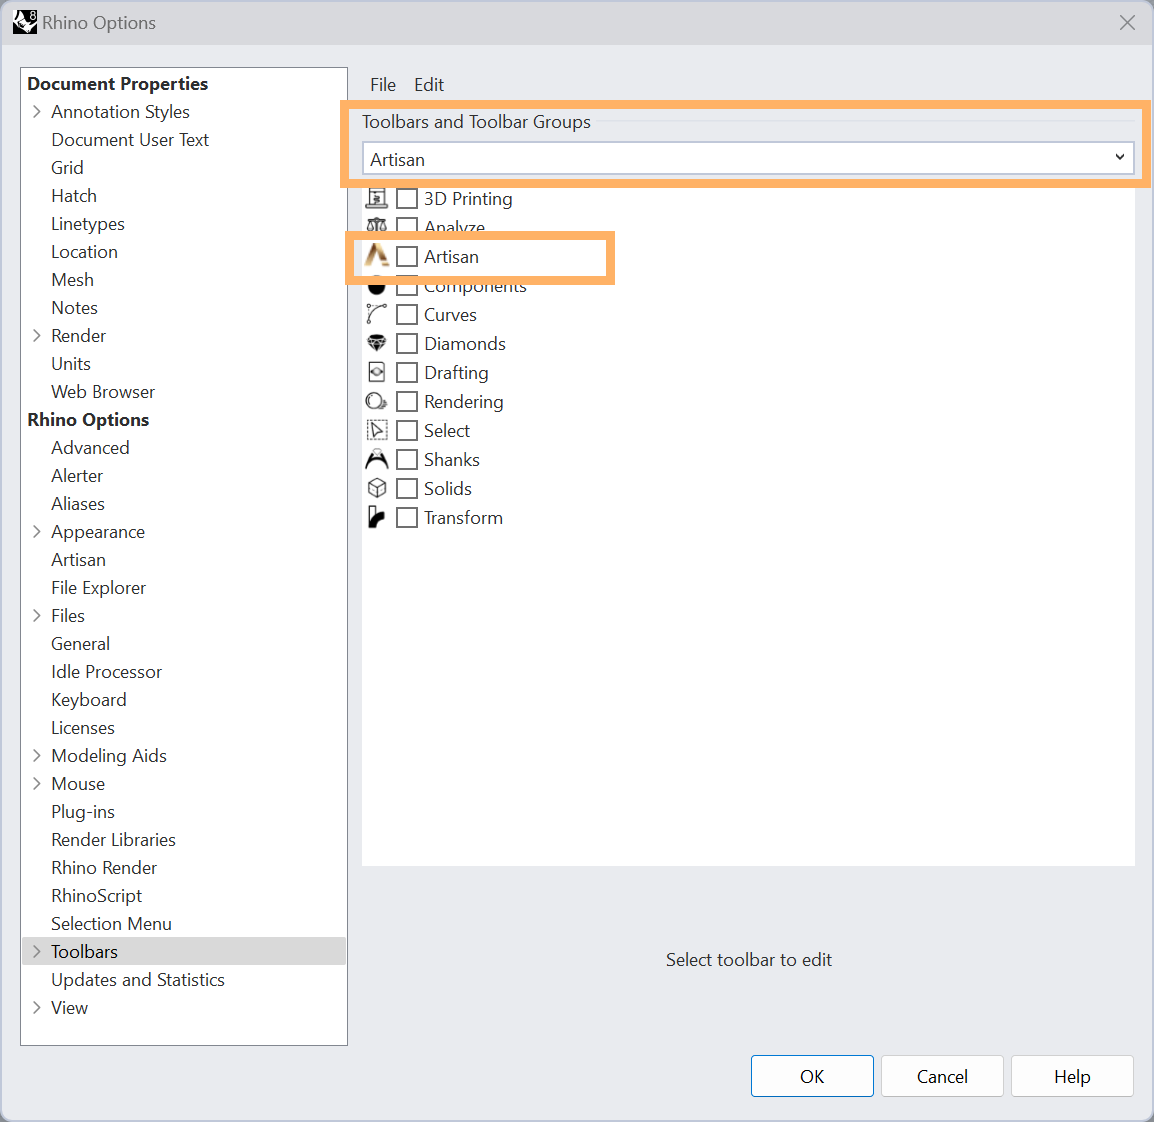Click the Solids cube icon

tap(376, 488)
